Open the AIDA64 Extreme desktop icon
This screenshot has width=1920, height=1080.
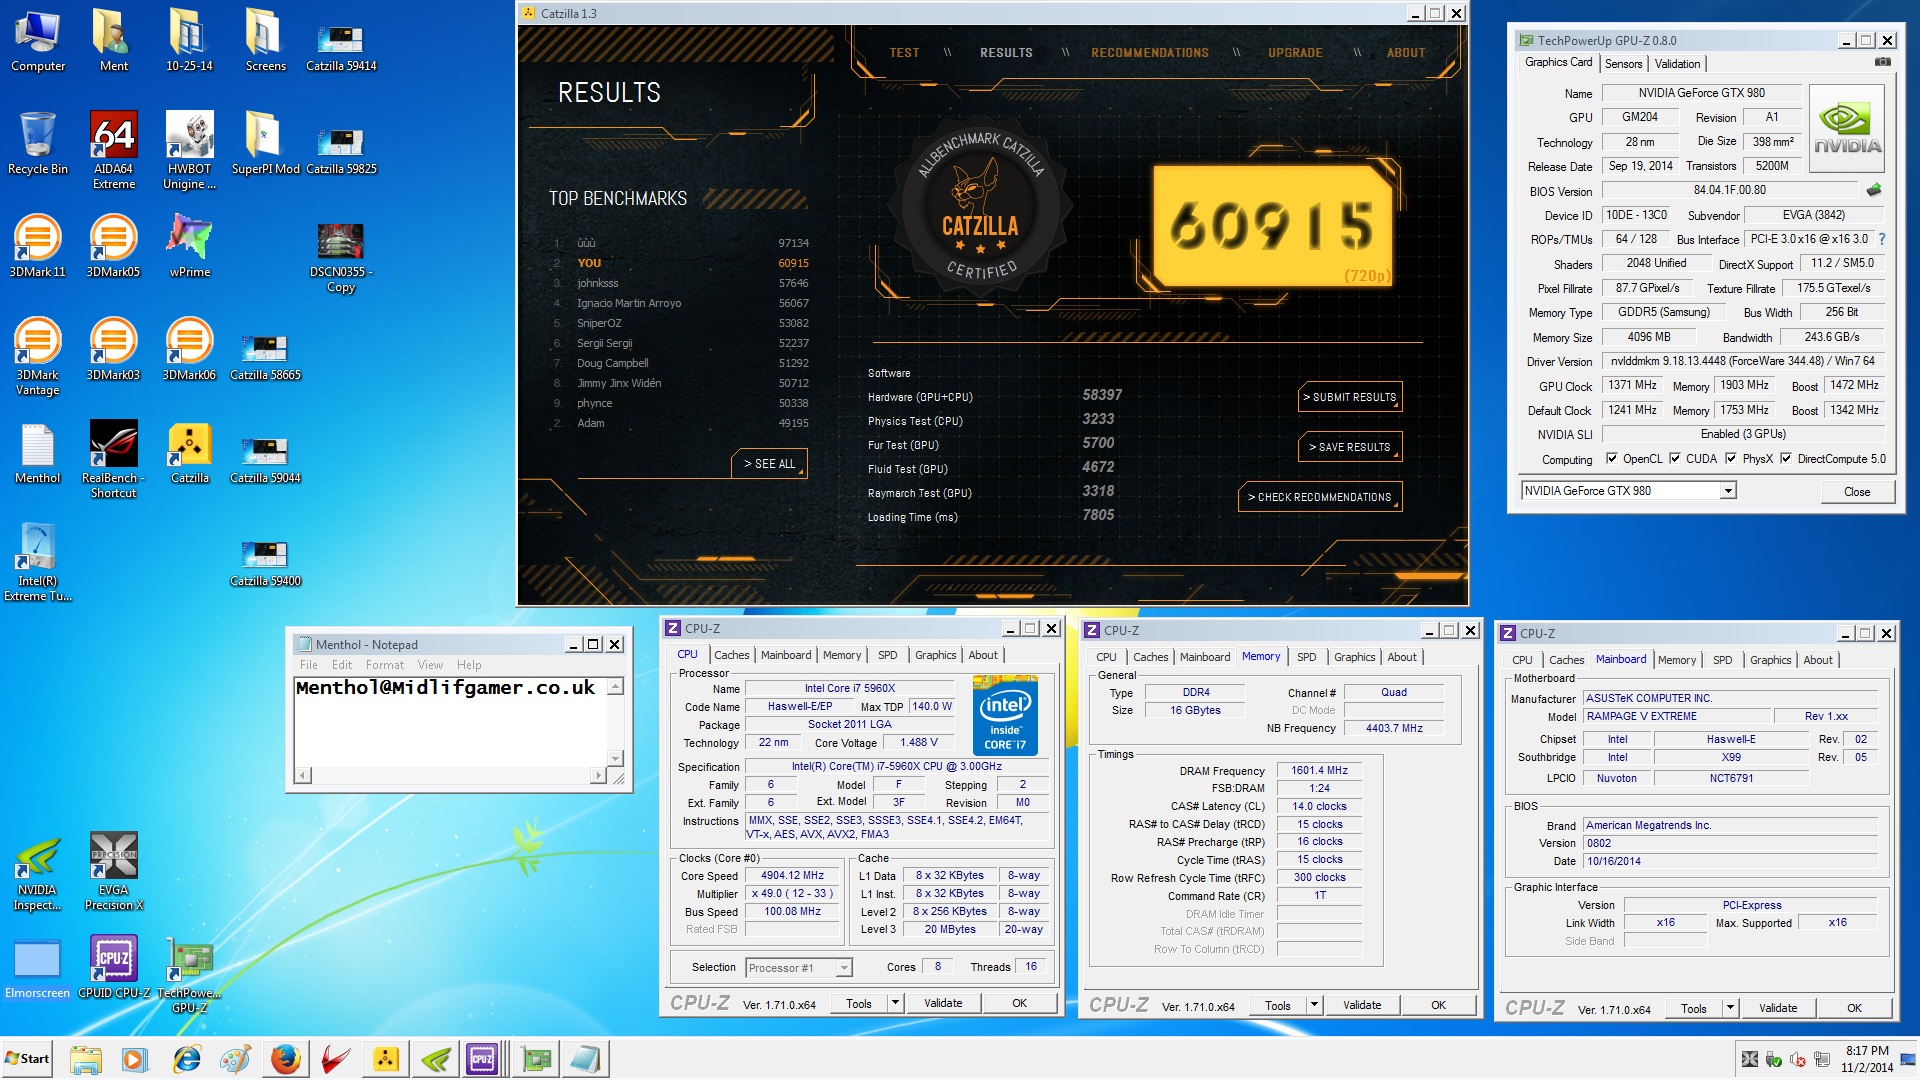113,150
